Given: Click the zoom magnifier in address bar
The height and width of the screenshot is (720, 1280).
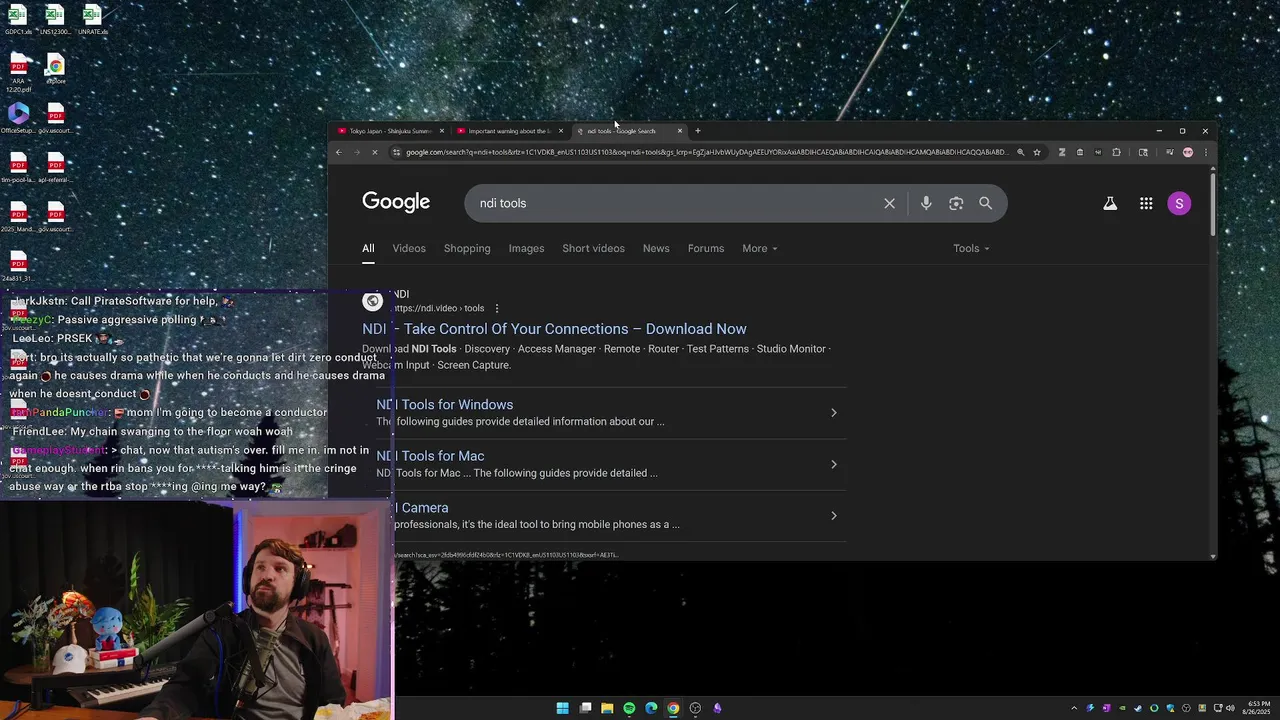Looking at the screenshot, I should 1020,152.
